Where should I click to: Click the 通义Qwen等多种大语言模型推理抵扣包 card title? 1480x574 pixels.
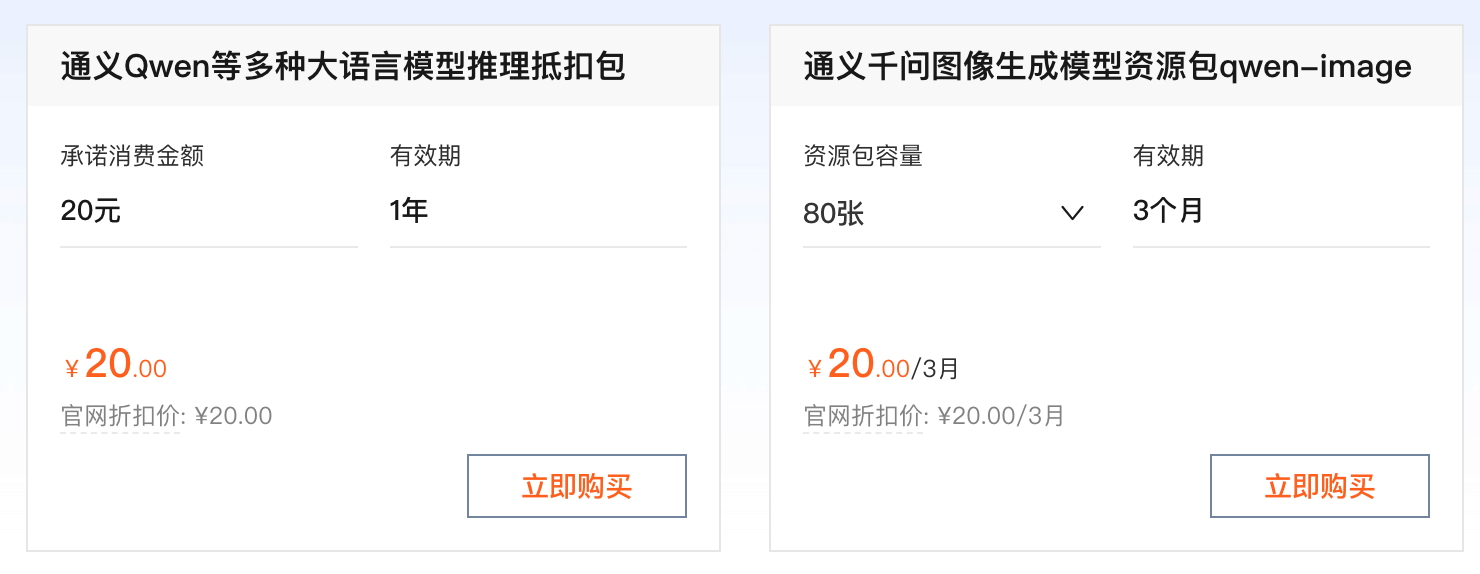(x=342, y=67)
